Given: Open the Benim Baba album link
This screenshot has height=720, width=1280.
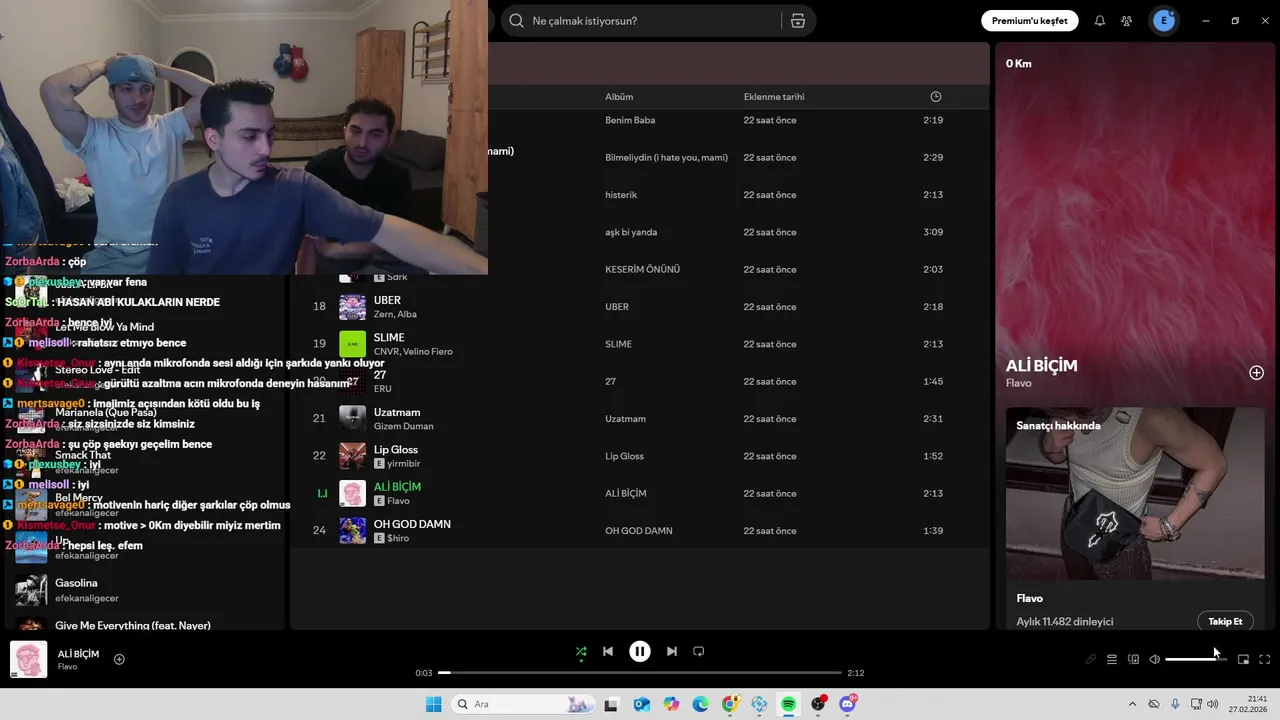Looking at the screenshot, I should (630, 120).
